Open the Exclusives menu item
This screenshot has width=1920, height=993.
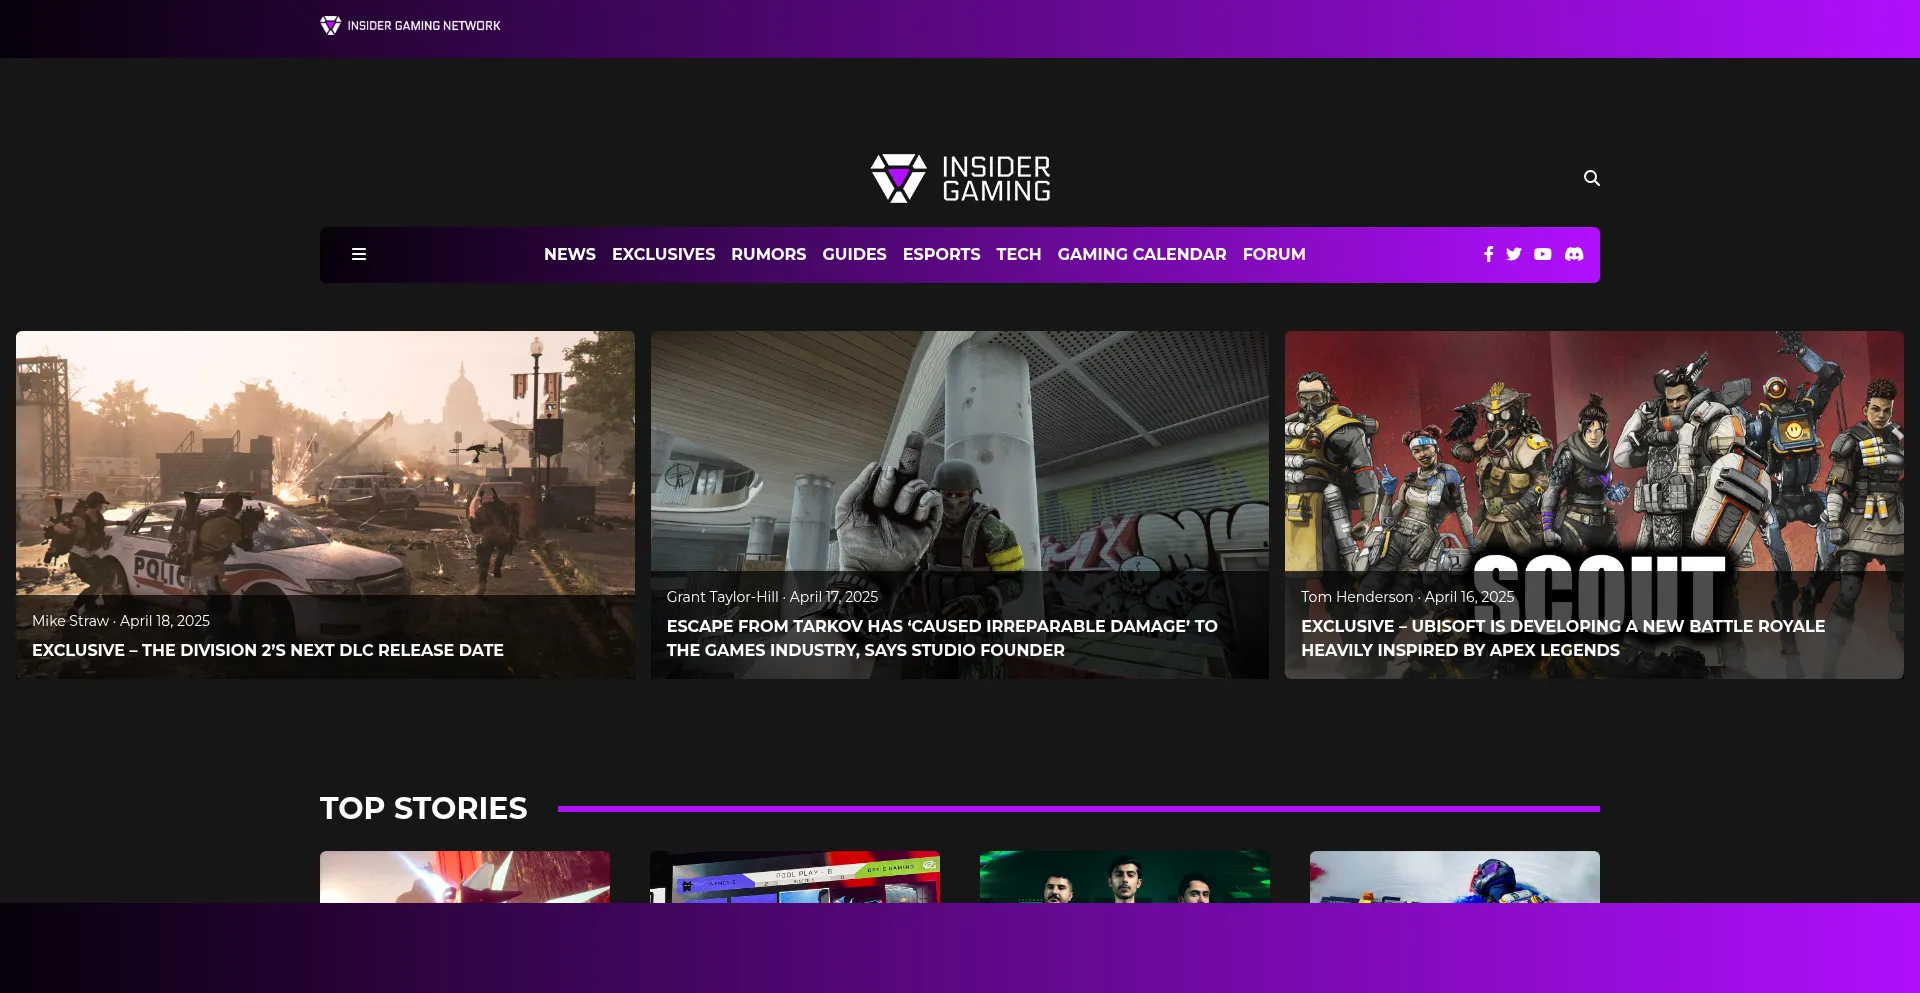(663, 255)
